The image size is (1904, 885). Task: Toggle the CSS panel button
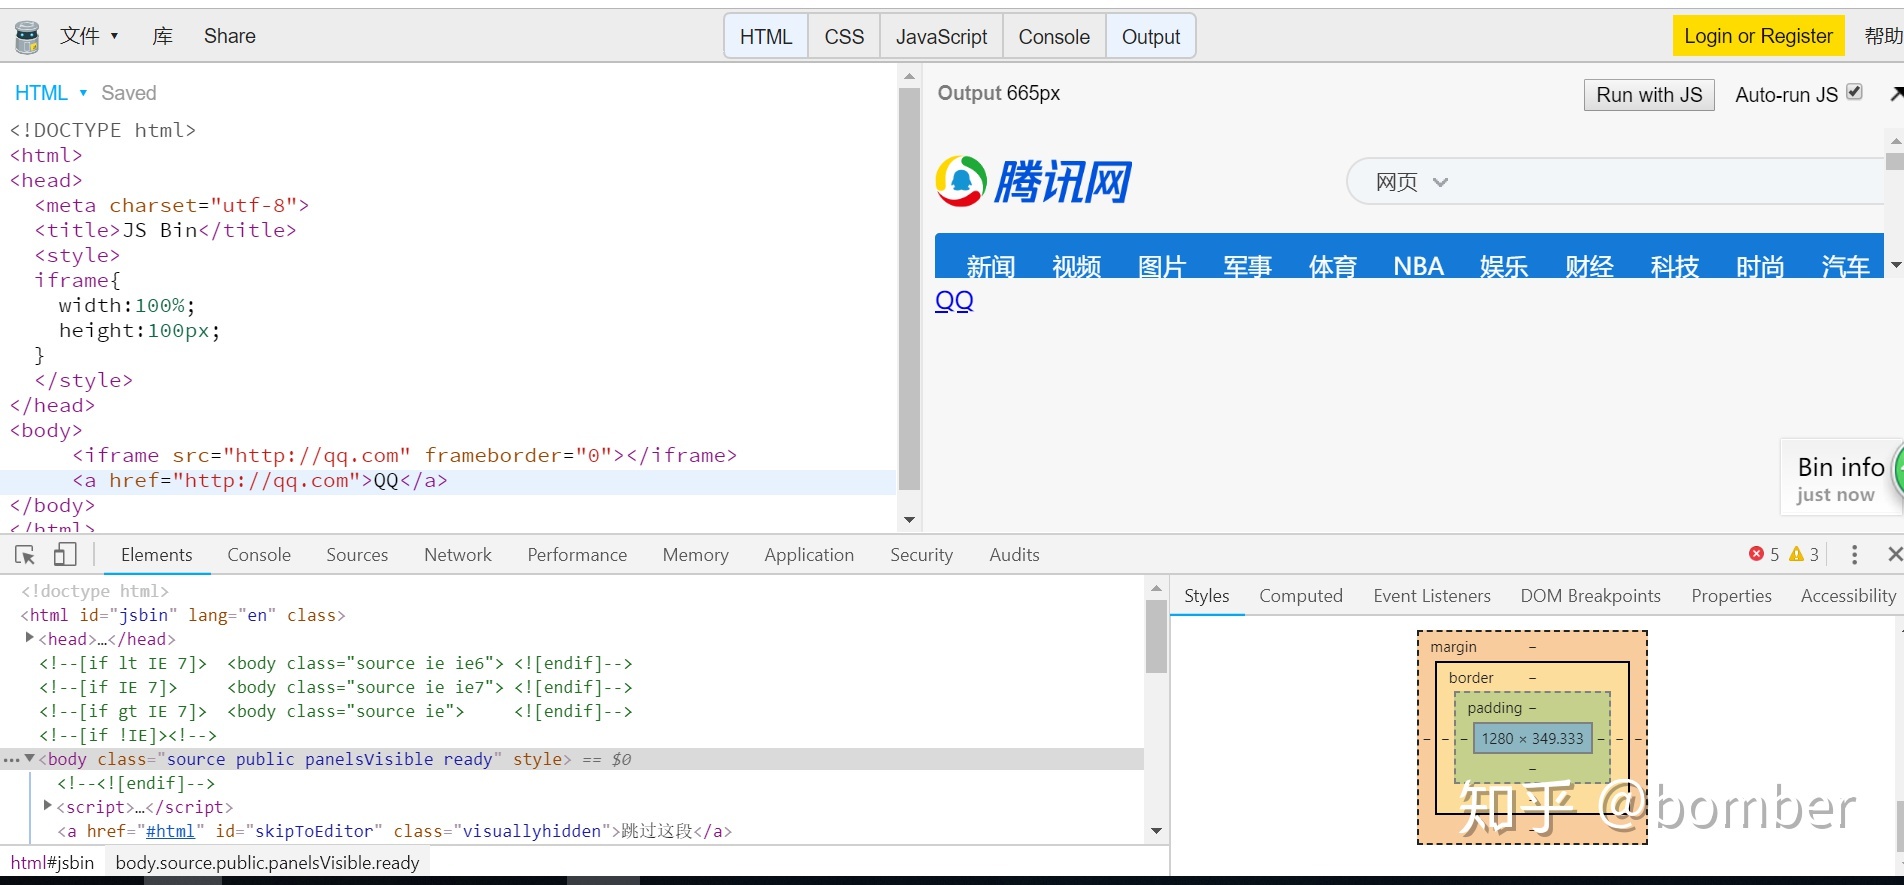coord(844,37)
